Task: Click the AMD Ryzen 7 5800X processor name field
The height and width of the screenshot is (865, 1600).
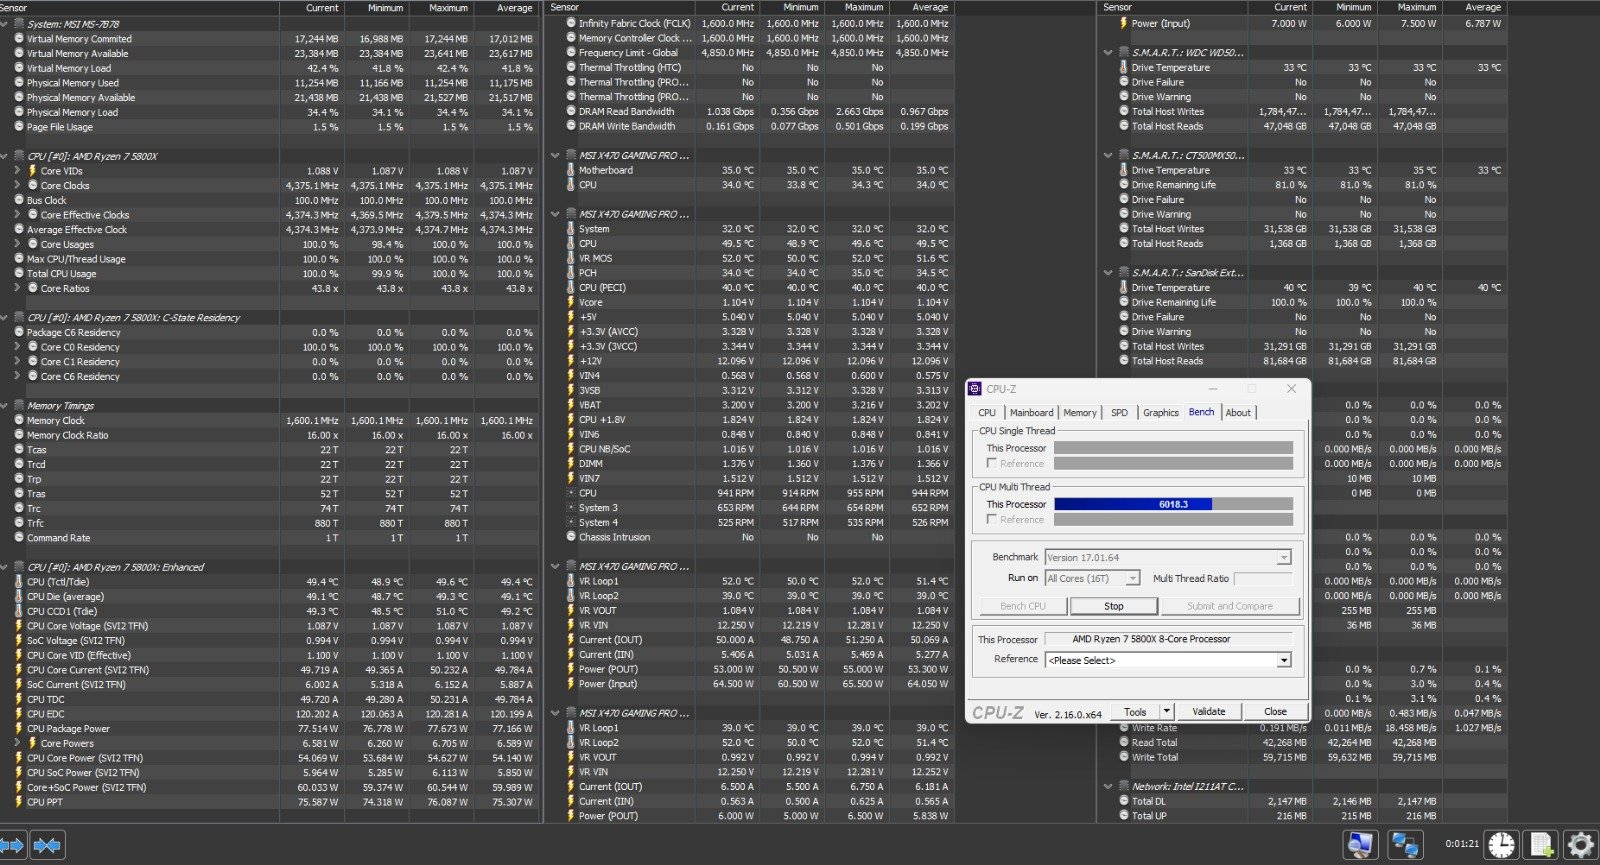Action: (x=1168, y=639)
